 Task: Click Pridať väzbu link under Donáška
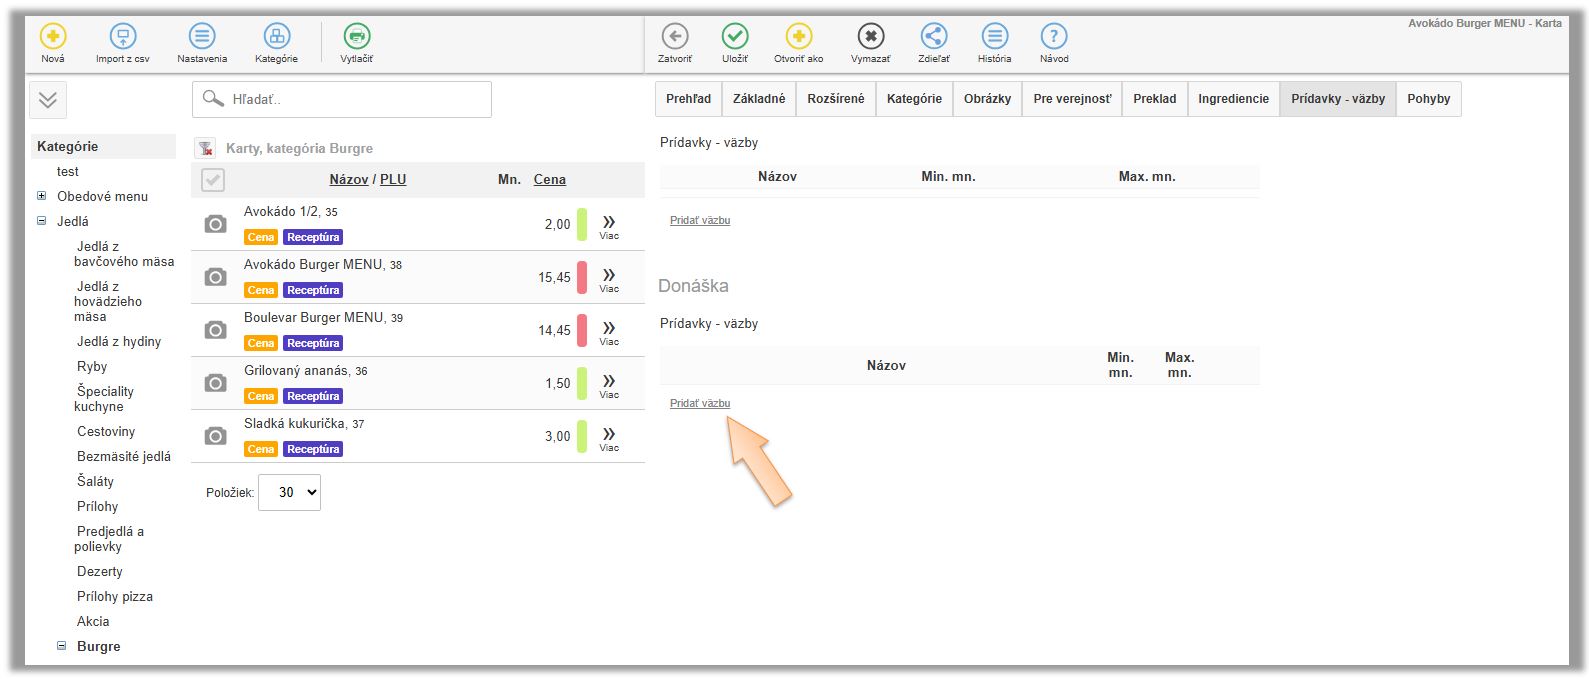coord(700,403)
